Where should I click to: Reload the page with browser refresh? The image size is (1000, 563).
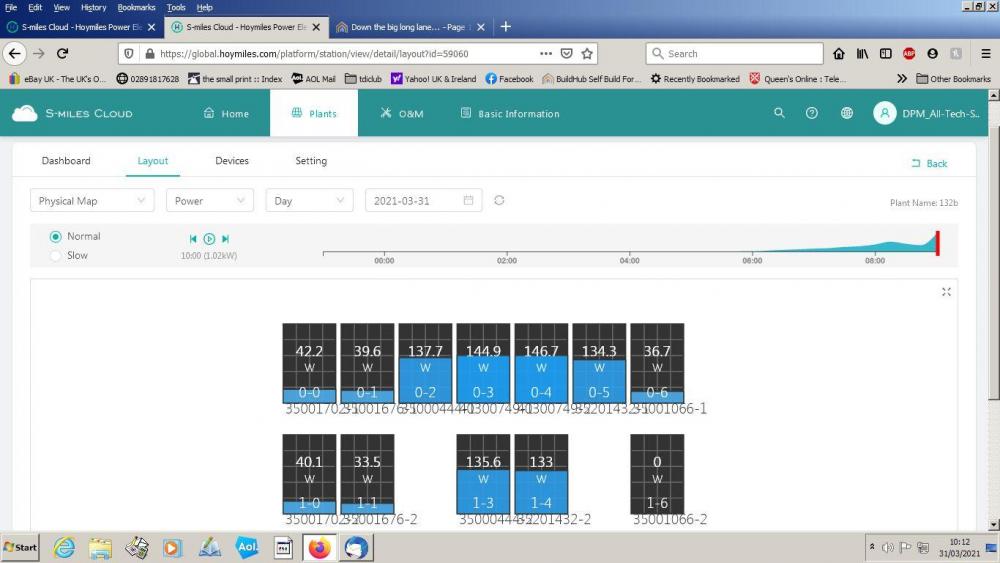(62, 54)
